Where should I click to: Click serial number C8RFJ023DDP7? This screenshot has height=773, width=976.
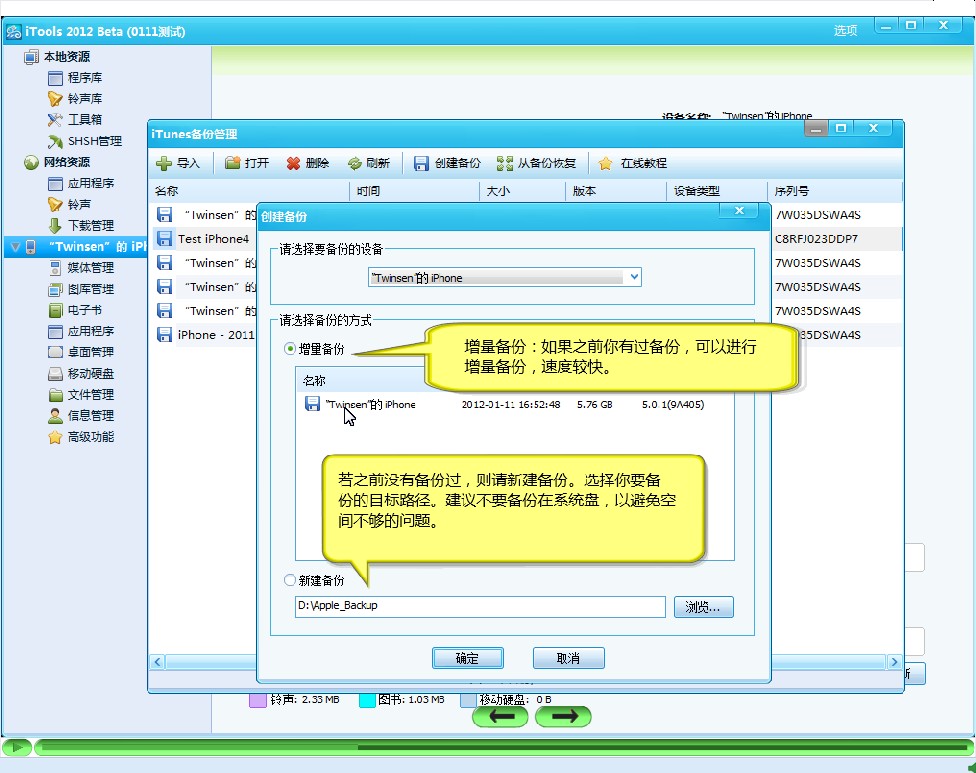point(816,239)
